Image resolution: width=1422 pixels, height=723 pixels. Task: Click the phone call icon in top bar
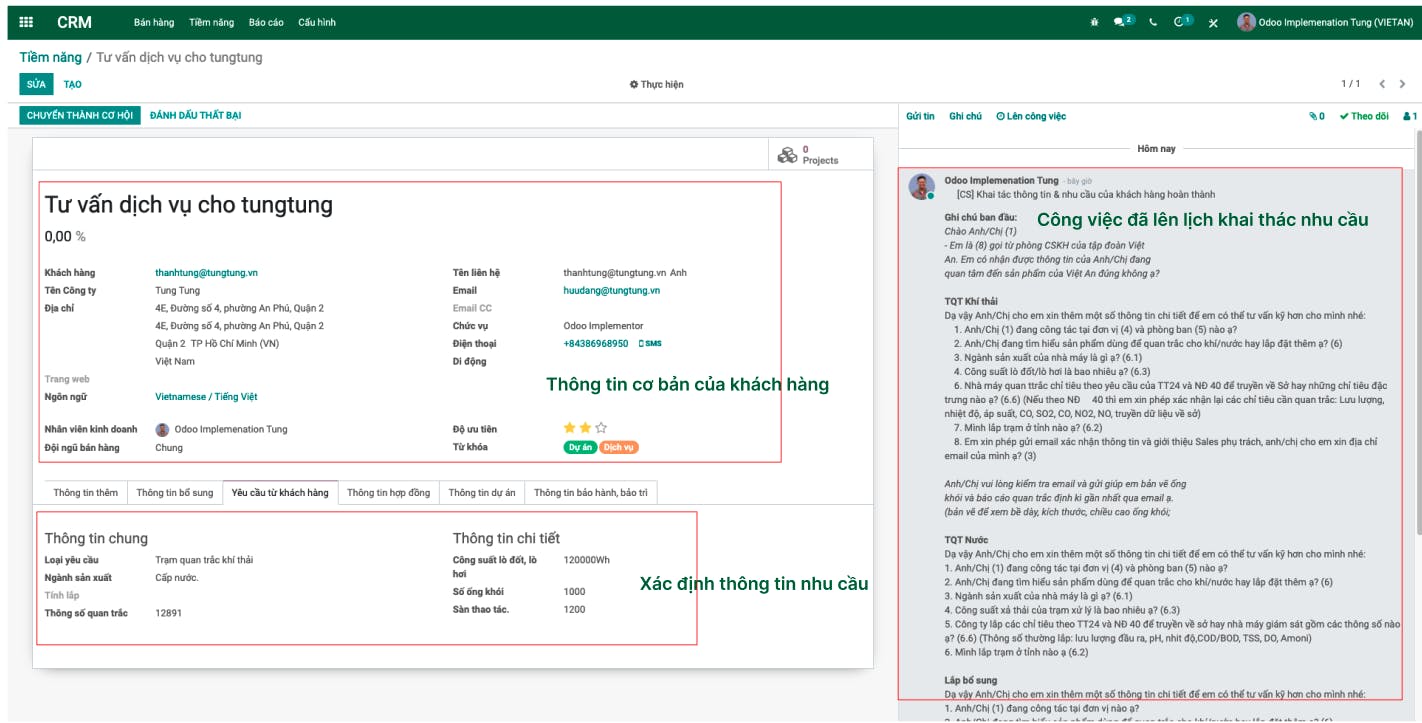click(x=1154, y=22)
